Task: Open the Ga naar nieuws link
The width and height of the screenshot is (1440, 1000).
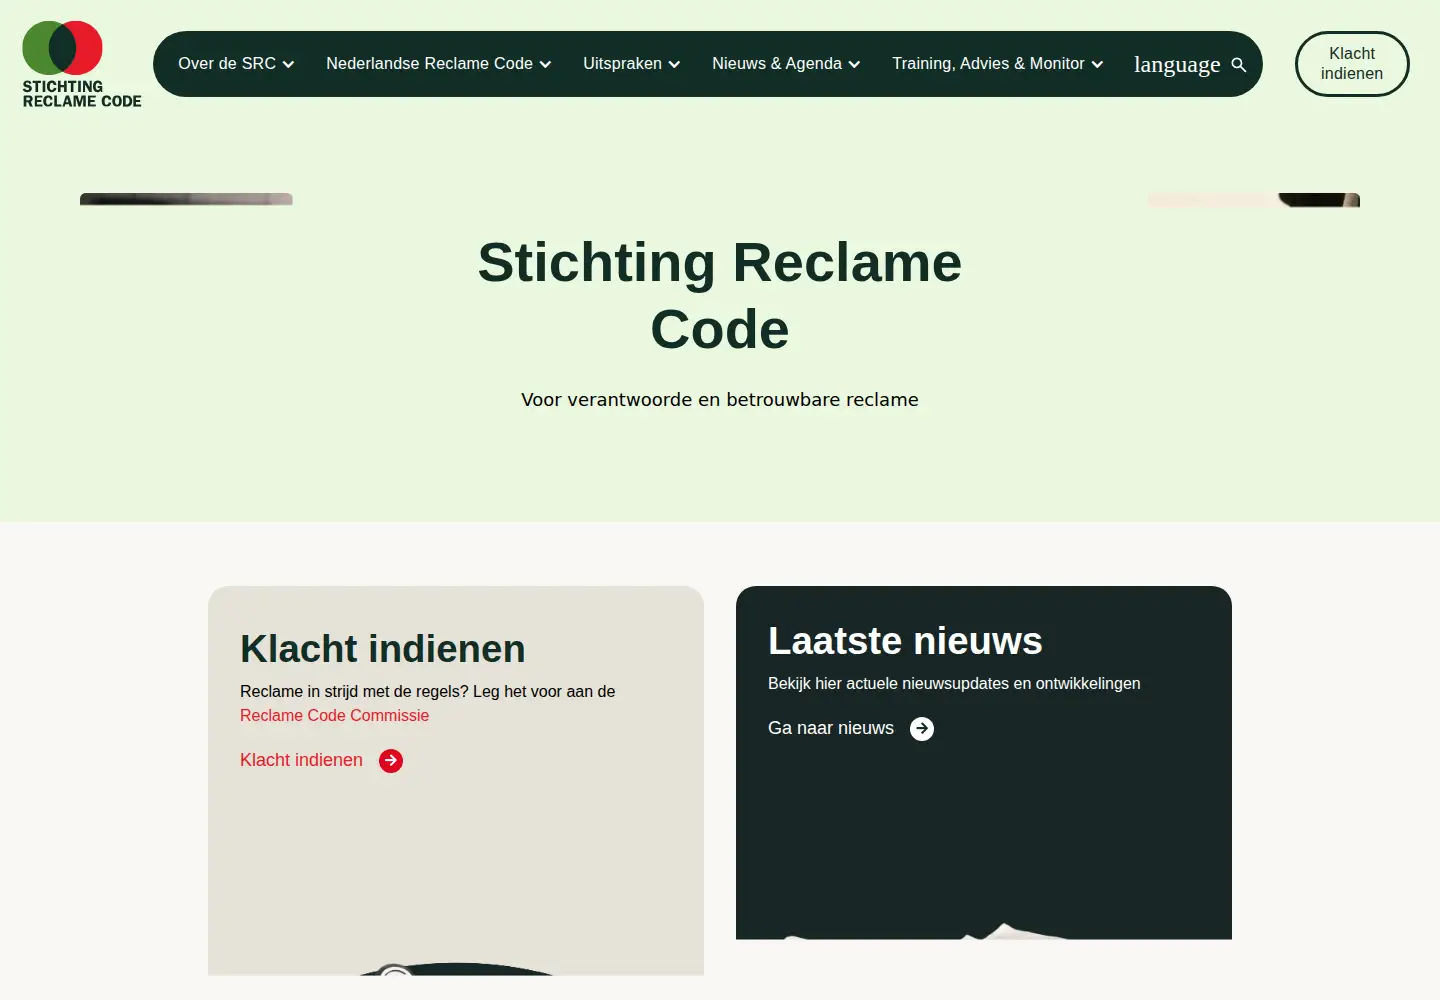Action: [x=831, y=728]
